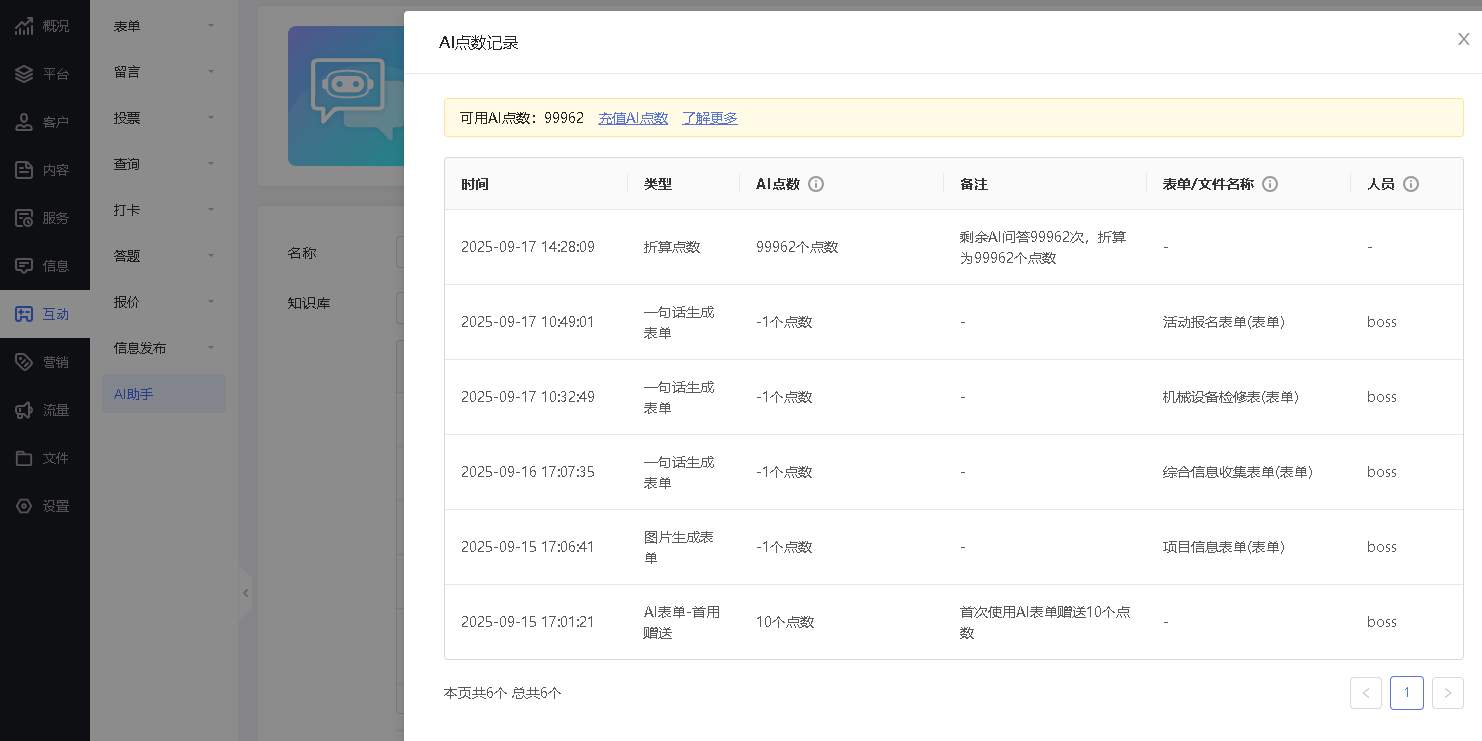Click the info icon beside 表单/文件名称 header

click(1270, 184)
